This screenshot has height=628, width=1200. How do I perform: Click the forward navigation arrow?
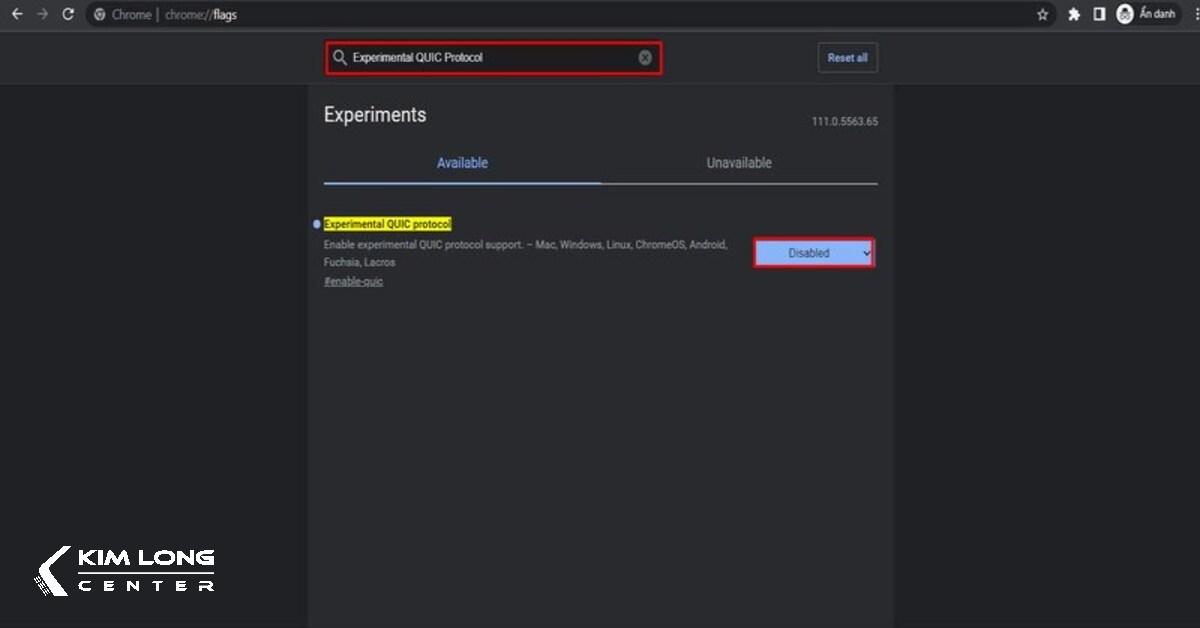[42, 15]
